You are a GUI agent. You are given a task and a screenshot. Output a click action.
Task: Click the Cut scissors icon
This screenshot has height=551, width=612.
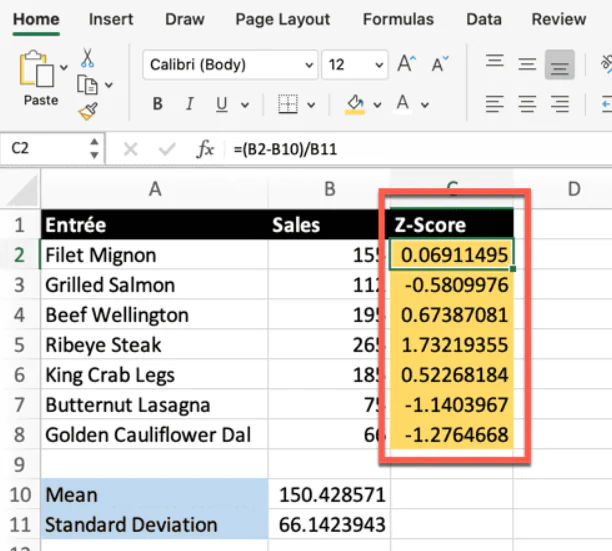(x=88, y=58)
